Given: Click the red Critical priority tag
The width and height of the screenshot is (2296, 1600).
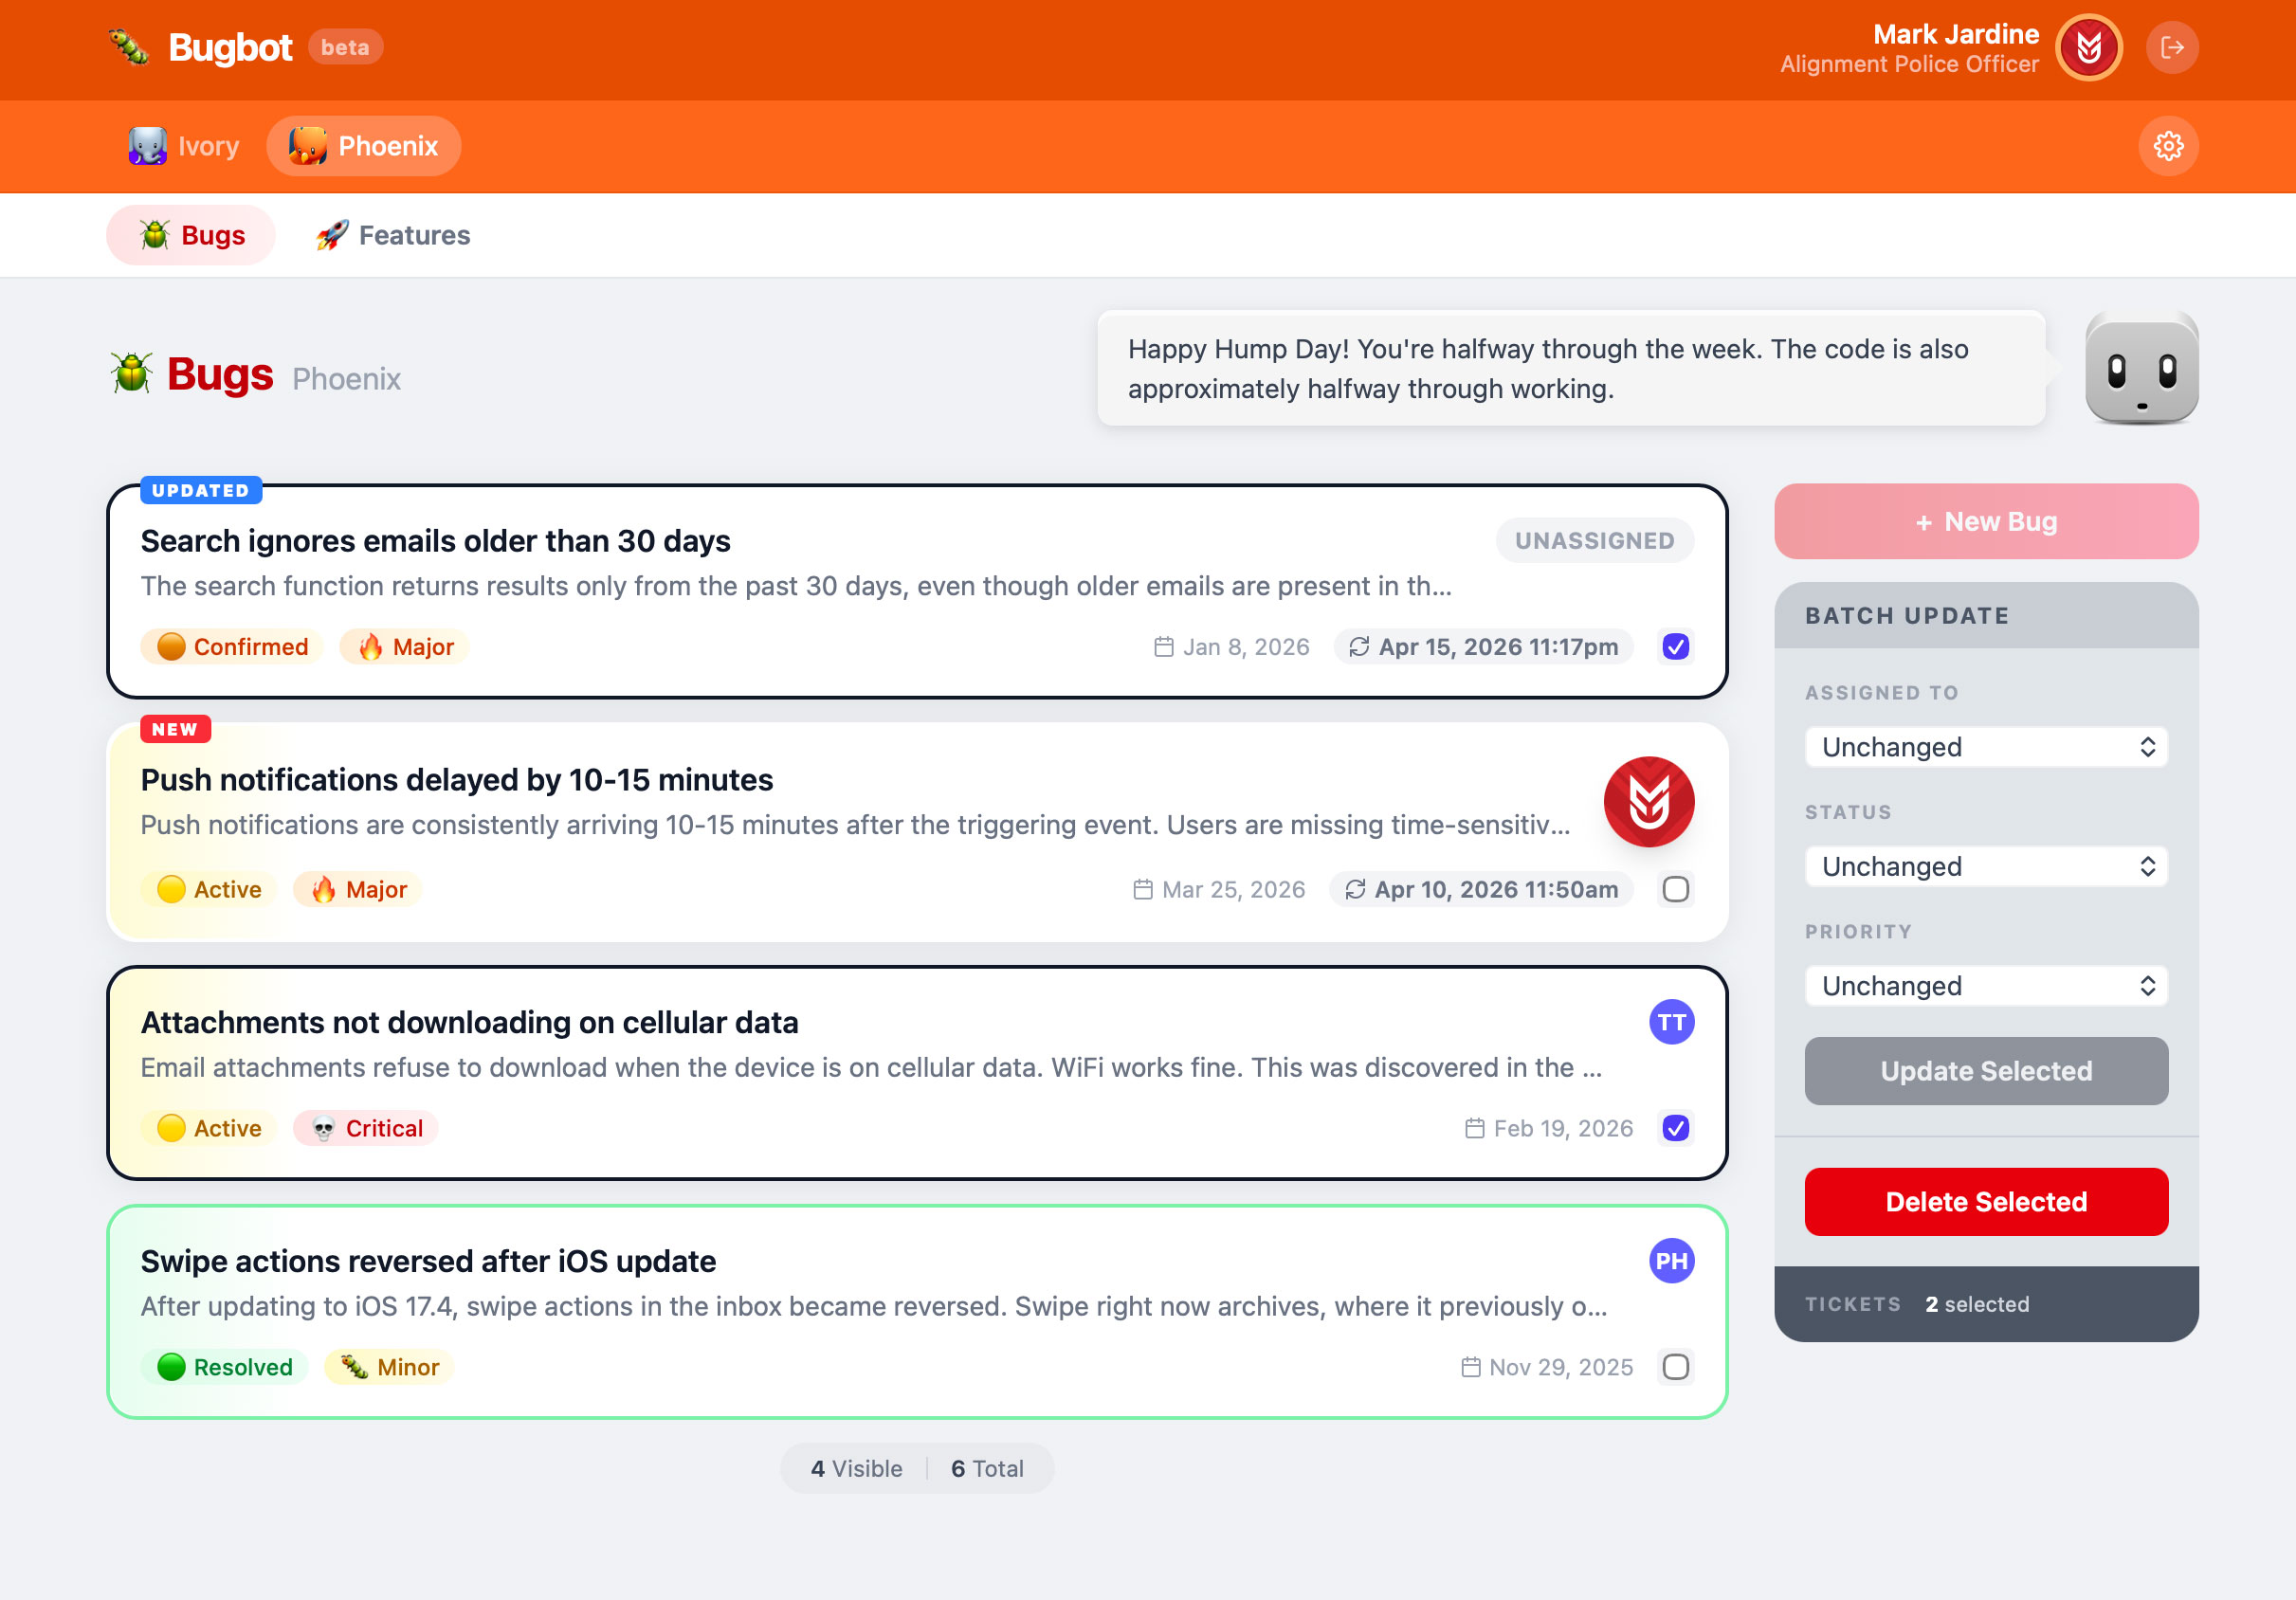Looking at the screenshot, I should click(366, 1128).
